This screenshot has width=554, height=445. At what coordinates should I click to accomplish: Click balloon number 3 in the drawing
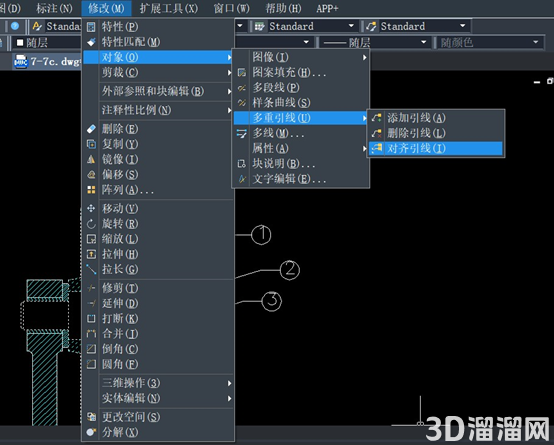pos(271,301)
